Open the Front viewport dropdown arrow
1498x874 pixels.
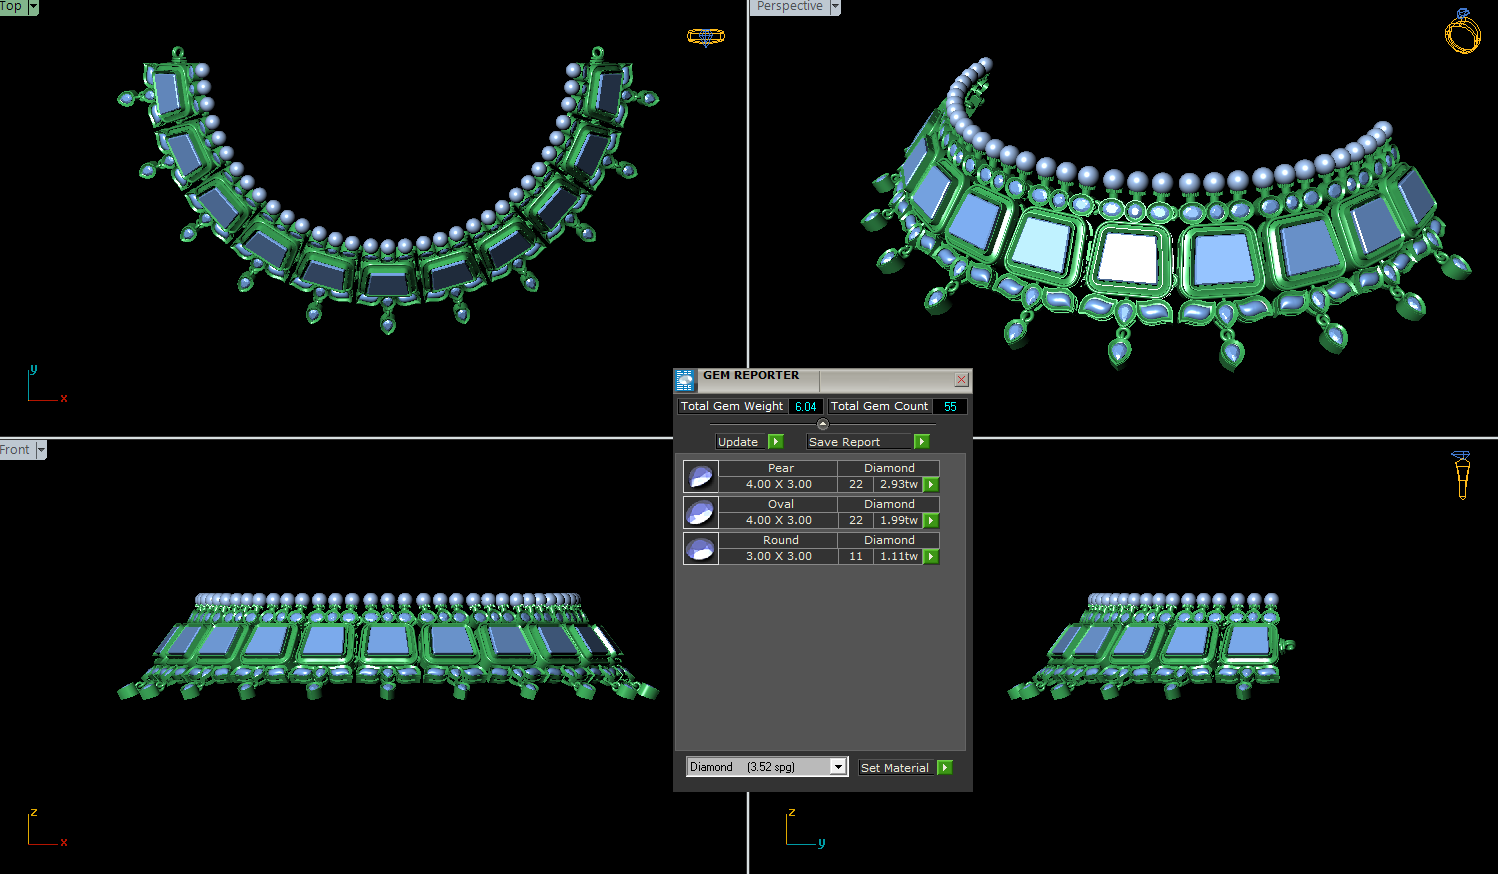tap(41, 450)
